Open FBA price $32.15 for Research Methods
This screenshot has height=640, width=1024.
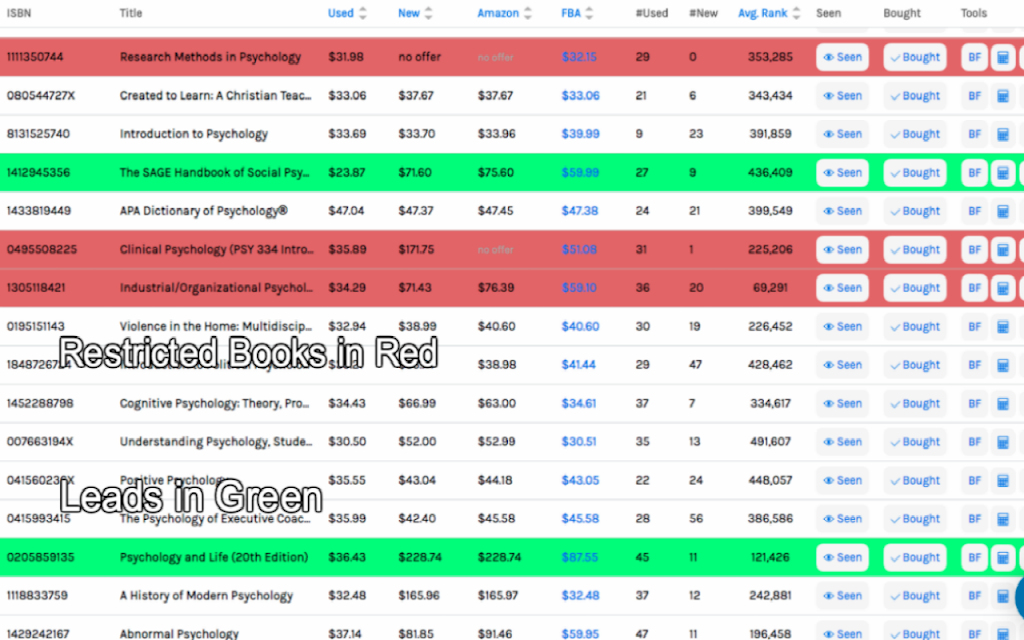(579, 57)
